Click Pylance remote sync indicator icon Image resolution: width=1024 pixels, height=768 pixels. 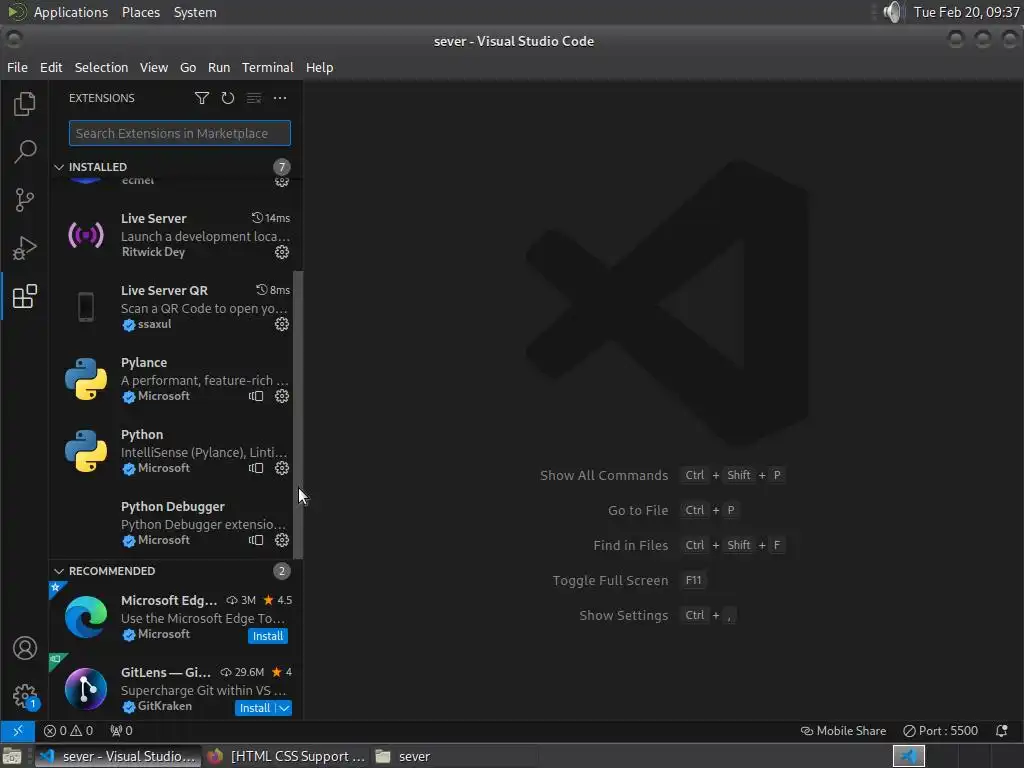[256, 396]
